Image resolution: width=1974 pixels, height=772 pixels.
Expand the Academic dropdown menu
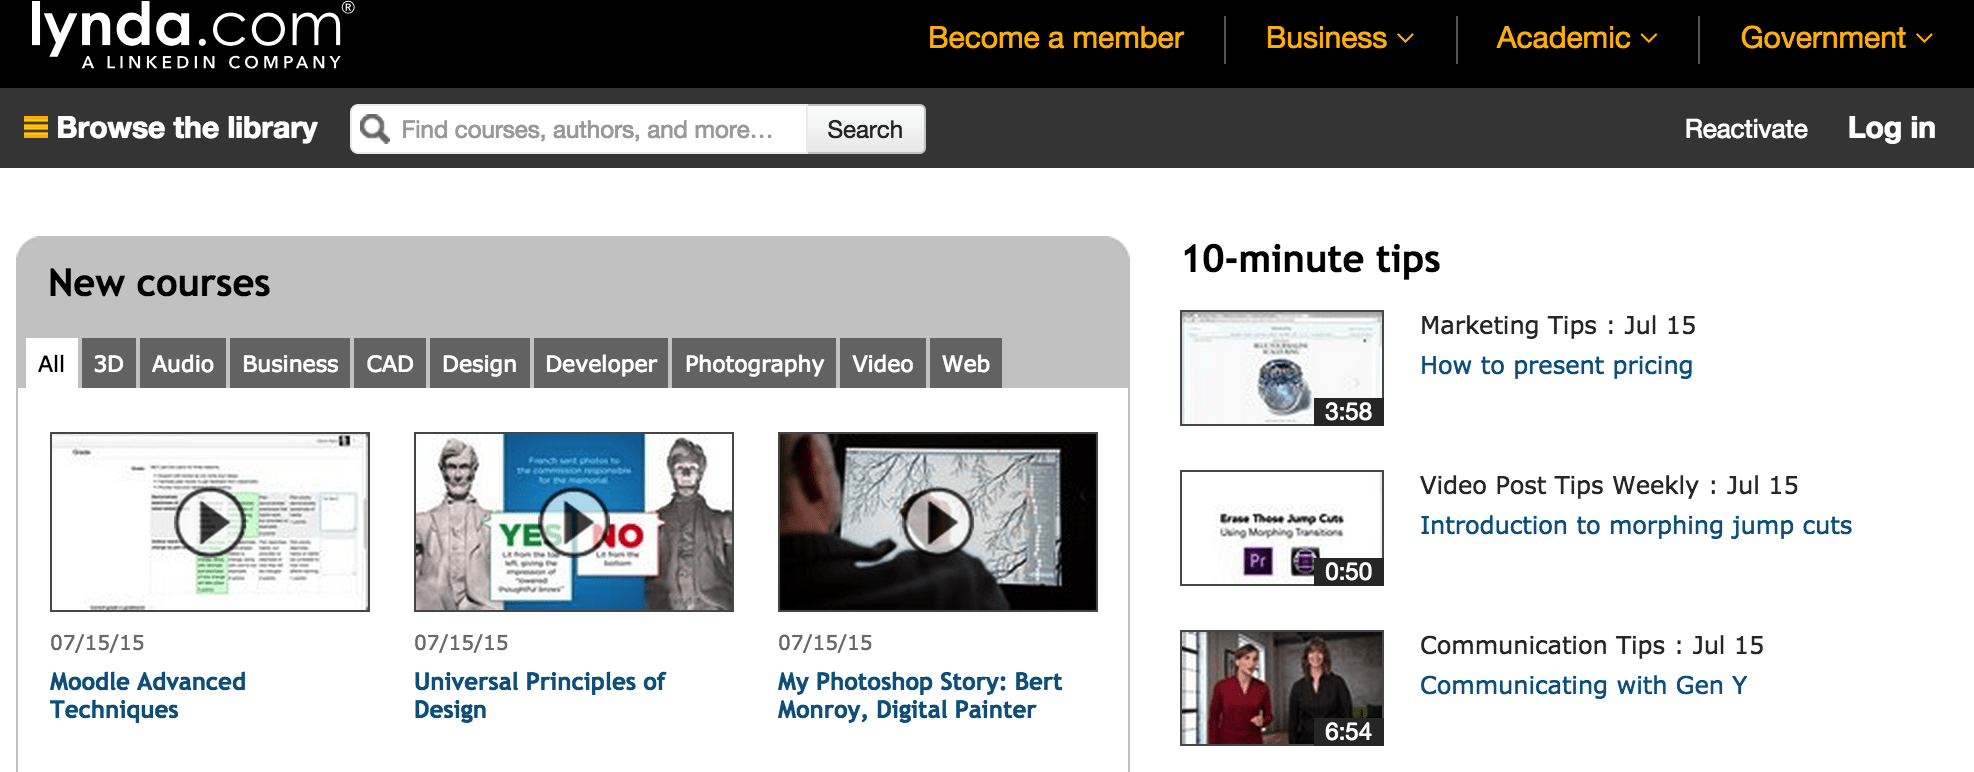pyautogui.click(x=1577, y=38)
